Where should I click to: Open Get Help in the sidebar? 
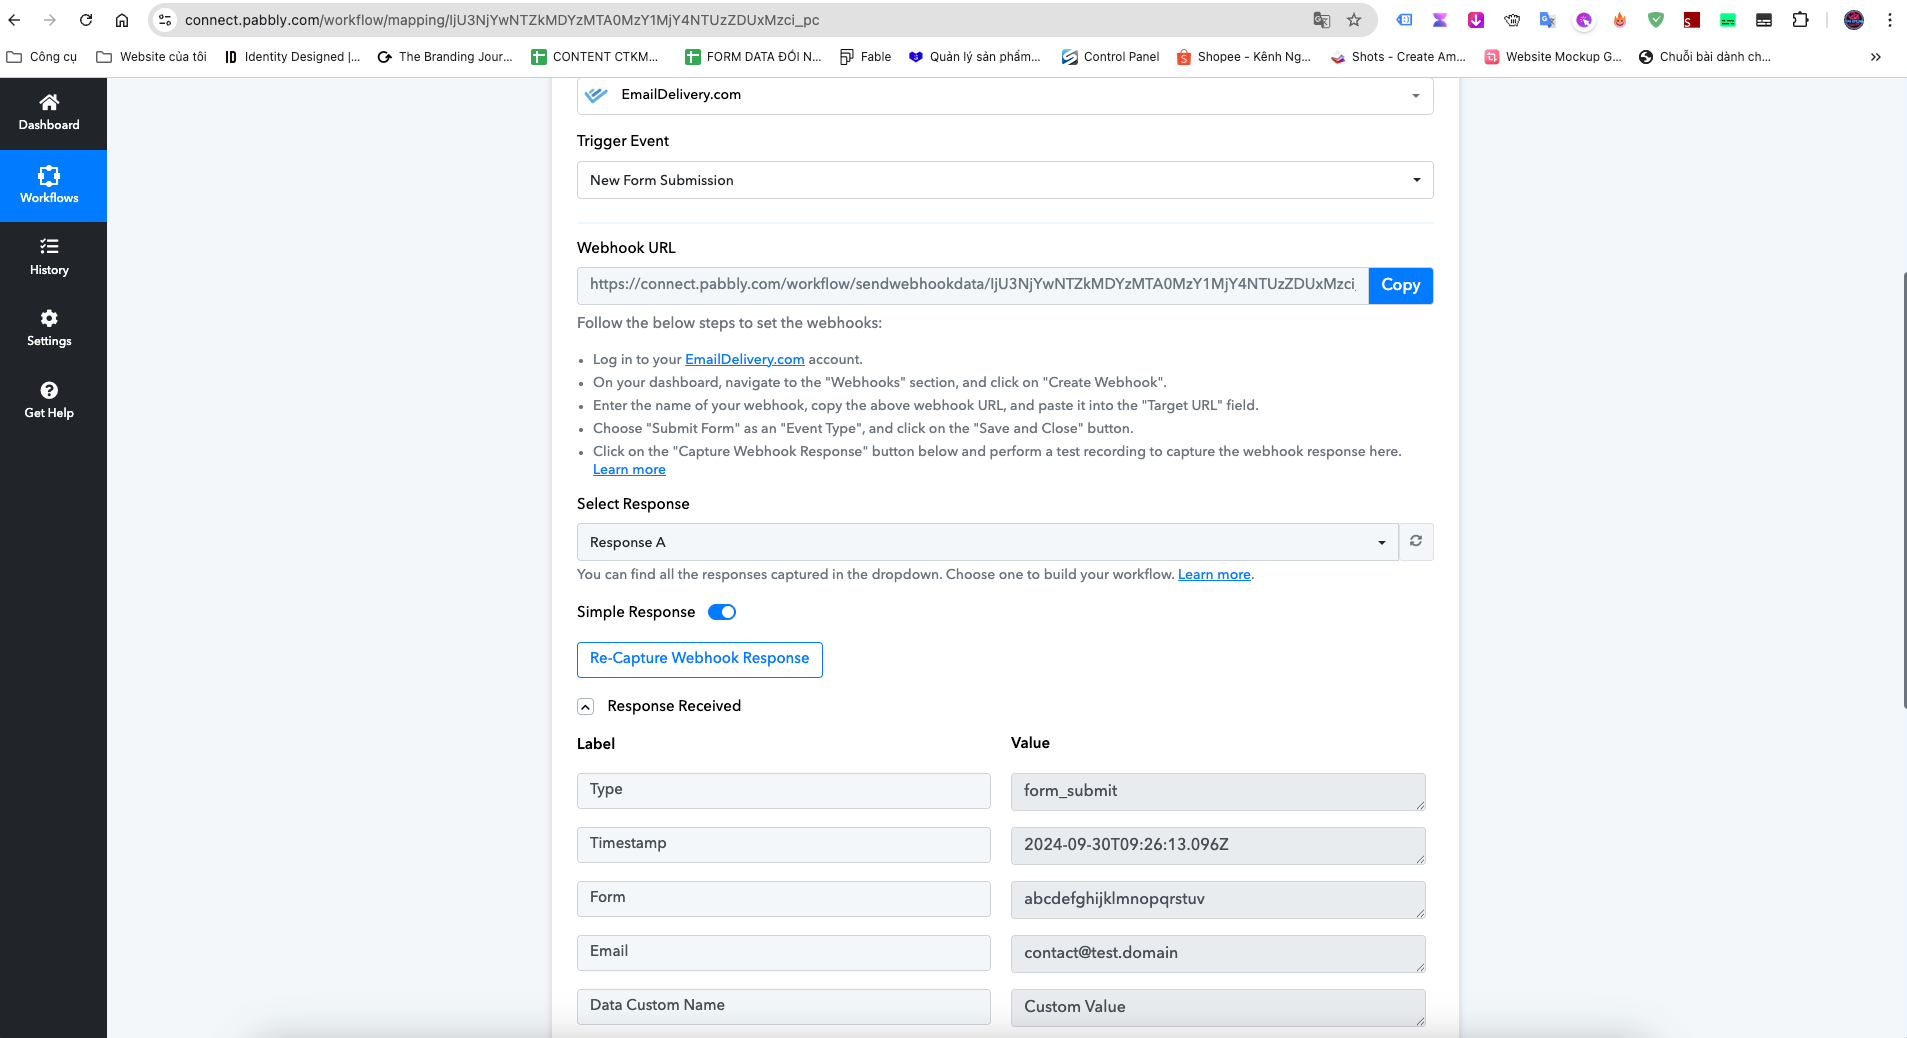click(49, 400)
